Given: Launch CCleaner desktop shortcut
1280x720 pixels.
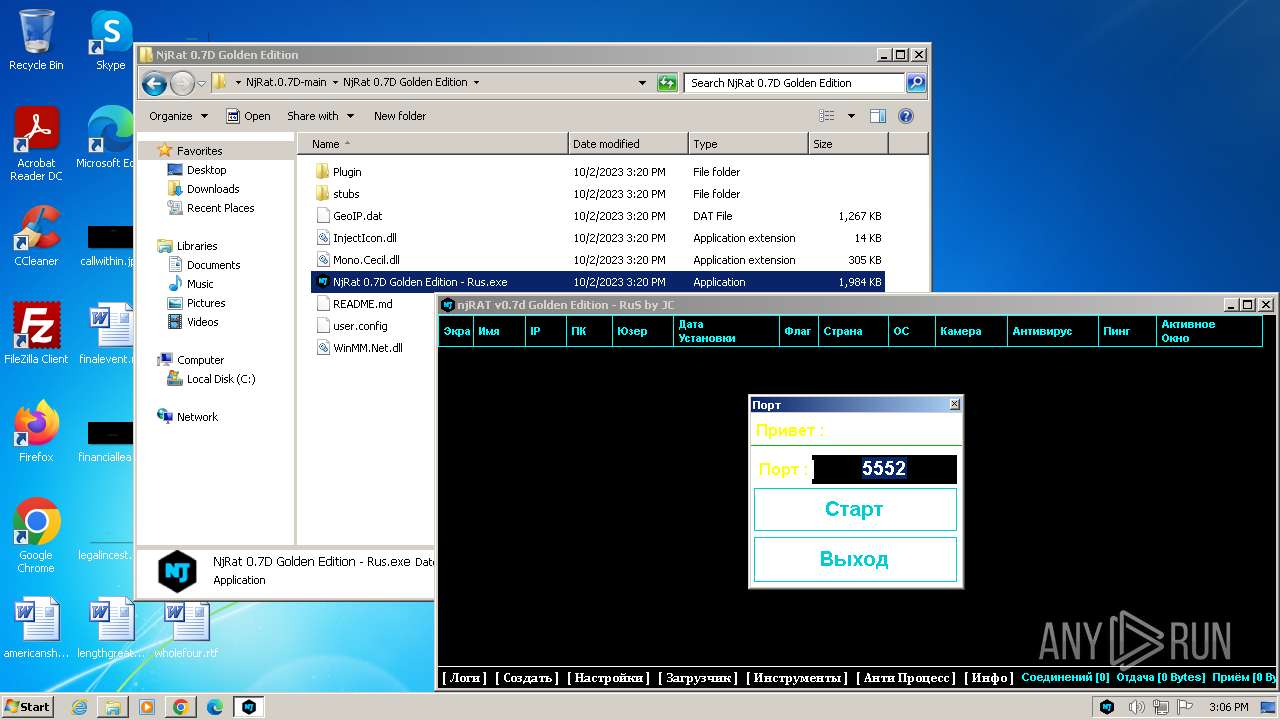Looking at the screenshot, I should [x=36, y=236].
